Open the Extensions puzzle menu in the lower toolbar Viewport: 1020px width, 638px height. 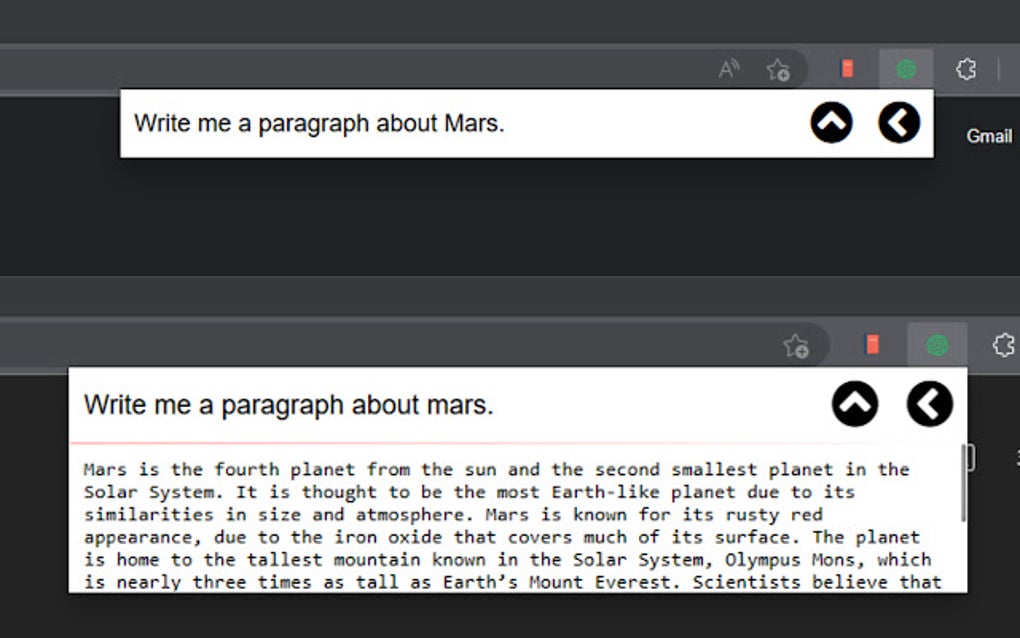click(1003, 345)
